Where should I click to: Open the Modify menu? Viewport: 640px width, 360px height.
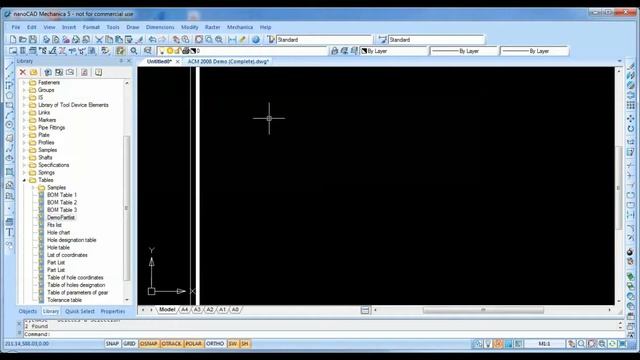pyautogui.click(x=189, y=27)
